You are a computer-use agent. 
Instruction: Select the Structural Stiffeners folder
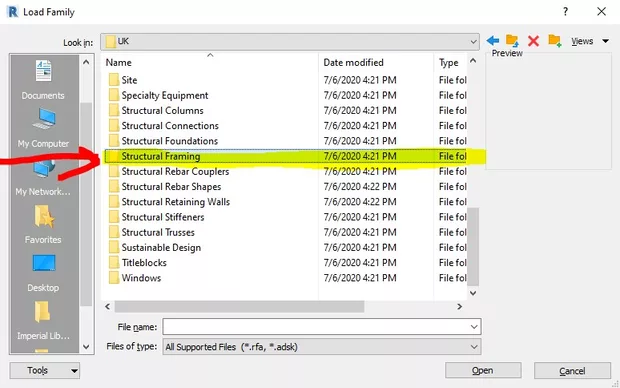click(x=163, y=217)
